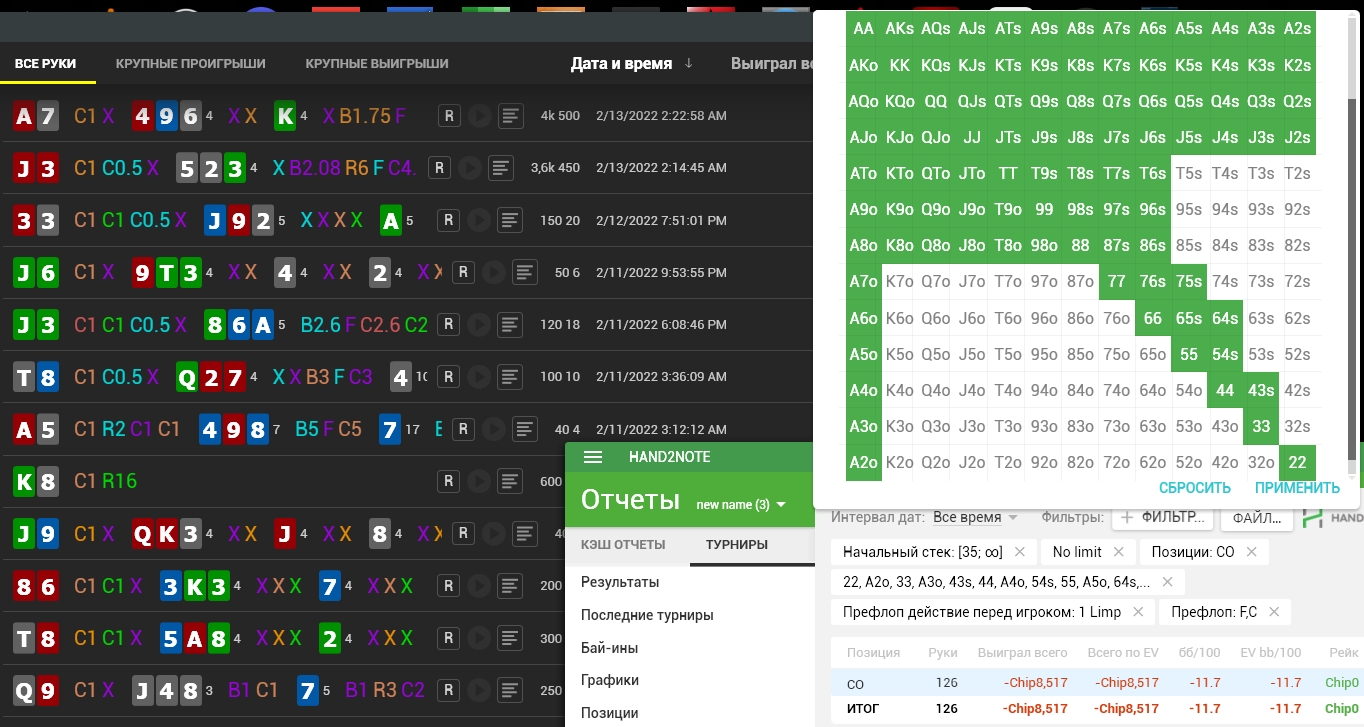Open notes icon for the 3:12:12 AM hand
The image size is (1364, 727).
point(524,429)
